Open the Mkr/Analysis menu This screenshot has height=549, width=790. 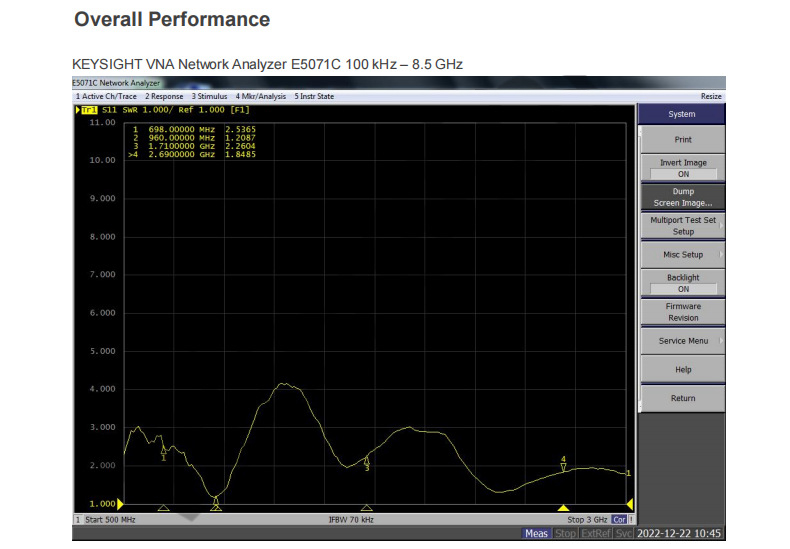[261, 96]
